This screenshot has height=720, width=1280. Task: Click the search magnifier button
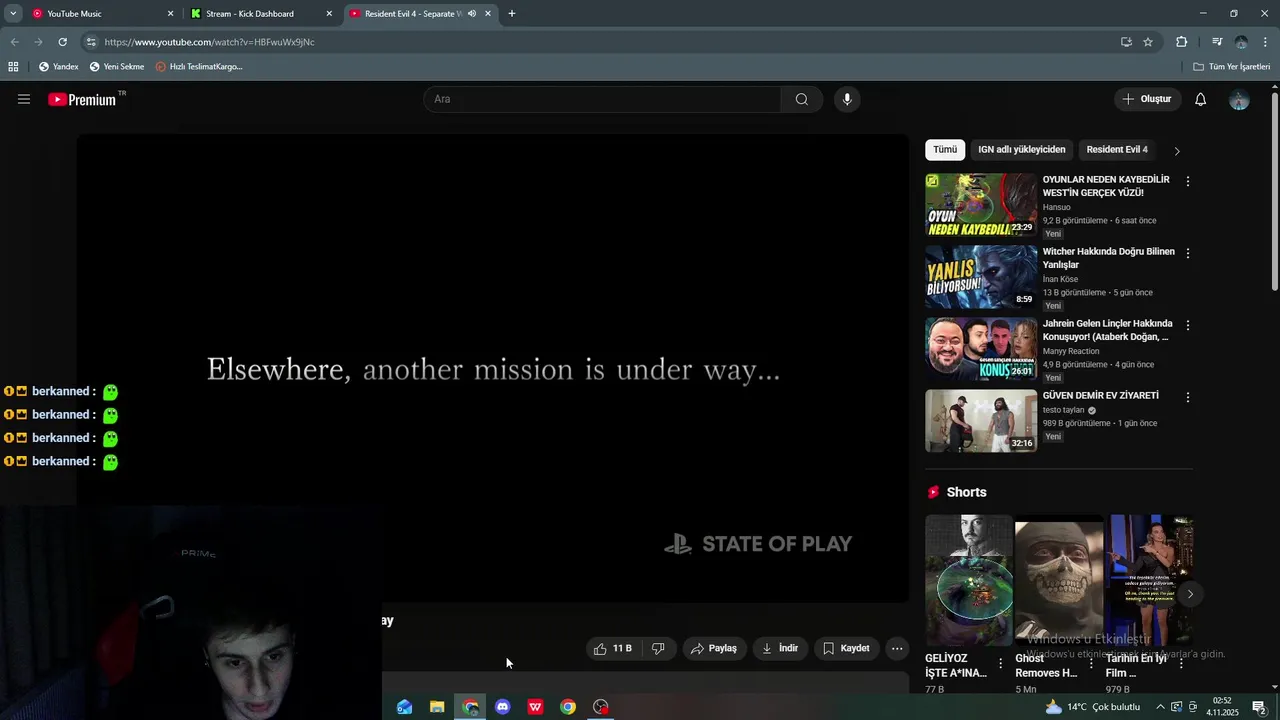802,99
